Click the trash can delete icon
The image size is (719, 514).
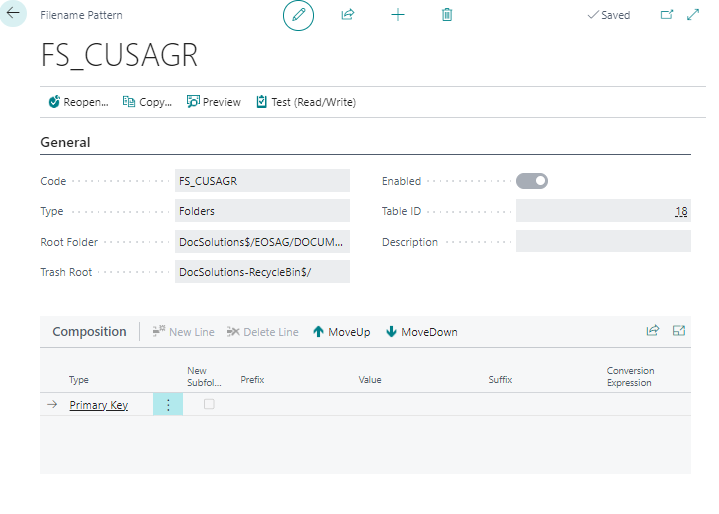pos(447,15)
